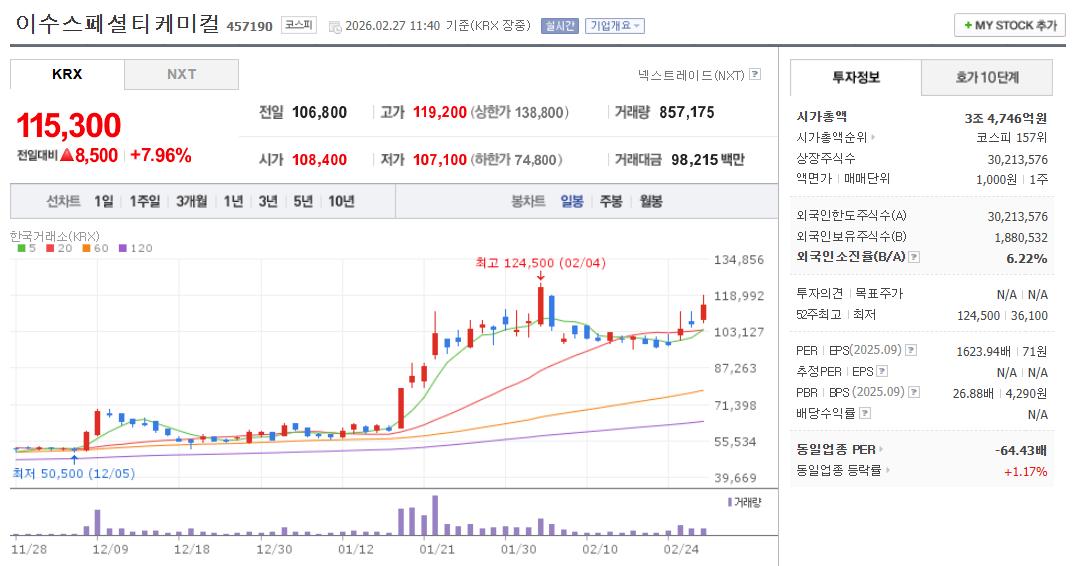The width and height of the screenshot is (1078, 566).
Task: Click arrow next to 시가총액순위
Action: (873, 138)
